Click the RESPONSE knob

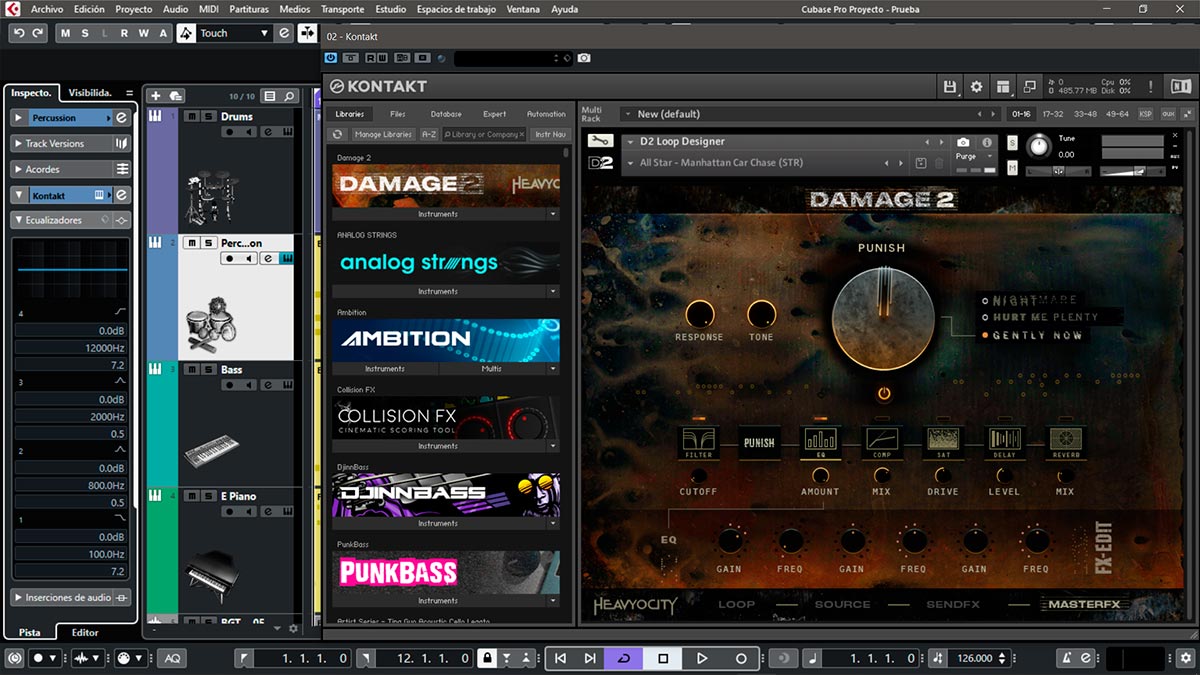tap(699, 315)
